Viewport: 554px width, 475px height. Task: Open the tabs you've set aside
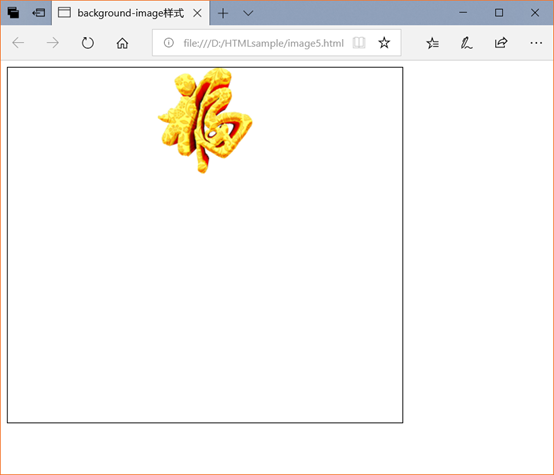pos(13,13)
